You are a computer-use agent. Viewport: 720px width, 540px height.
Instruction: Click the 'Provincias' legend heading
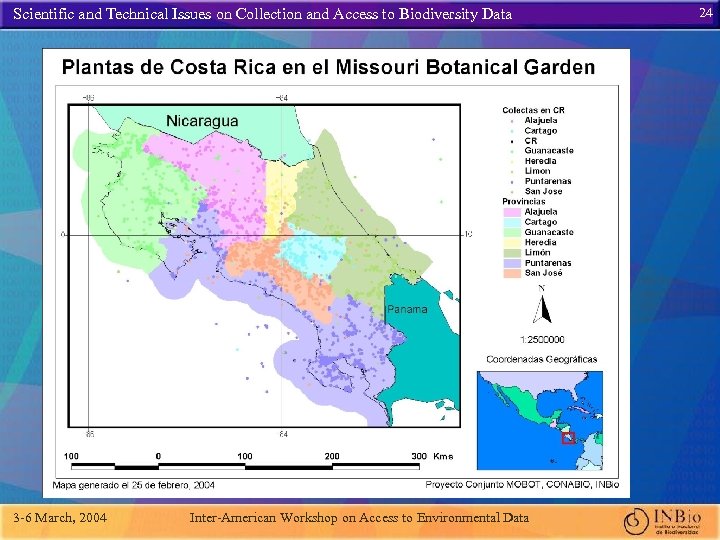coord(524,202)
